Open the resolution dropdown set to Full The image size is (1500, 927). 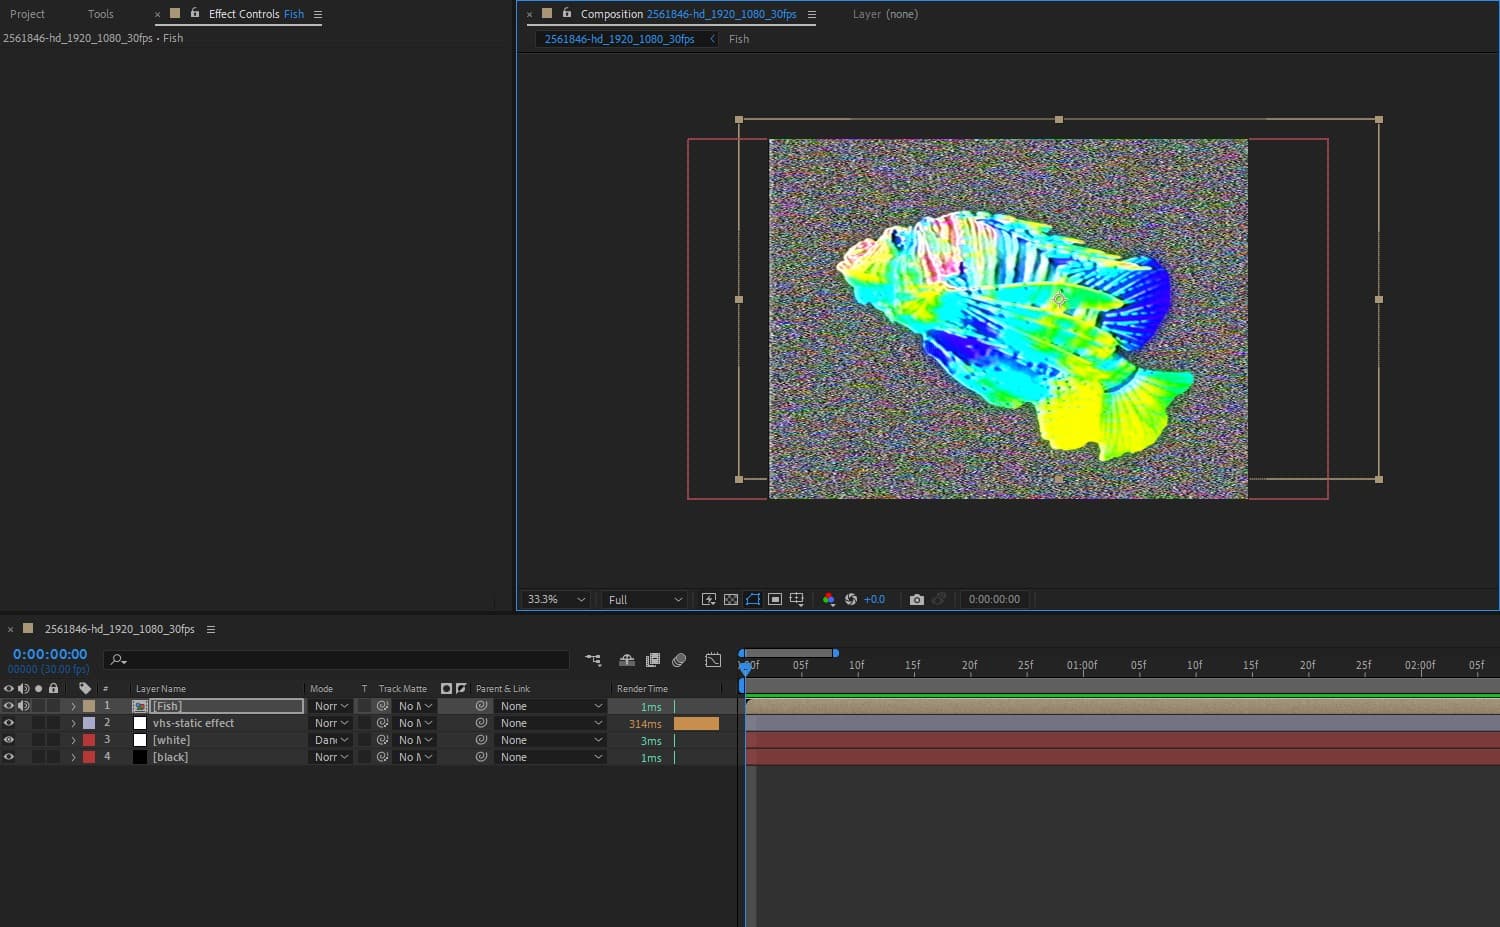click(644, 599)
